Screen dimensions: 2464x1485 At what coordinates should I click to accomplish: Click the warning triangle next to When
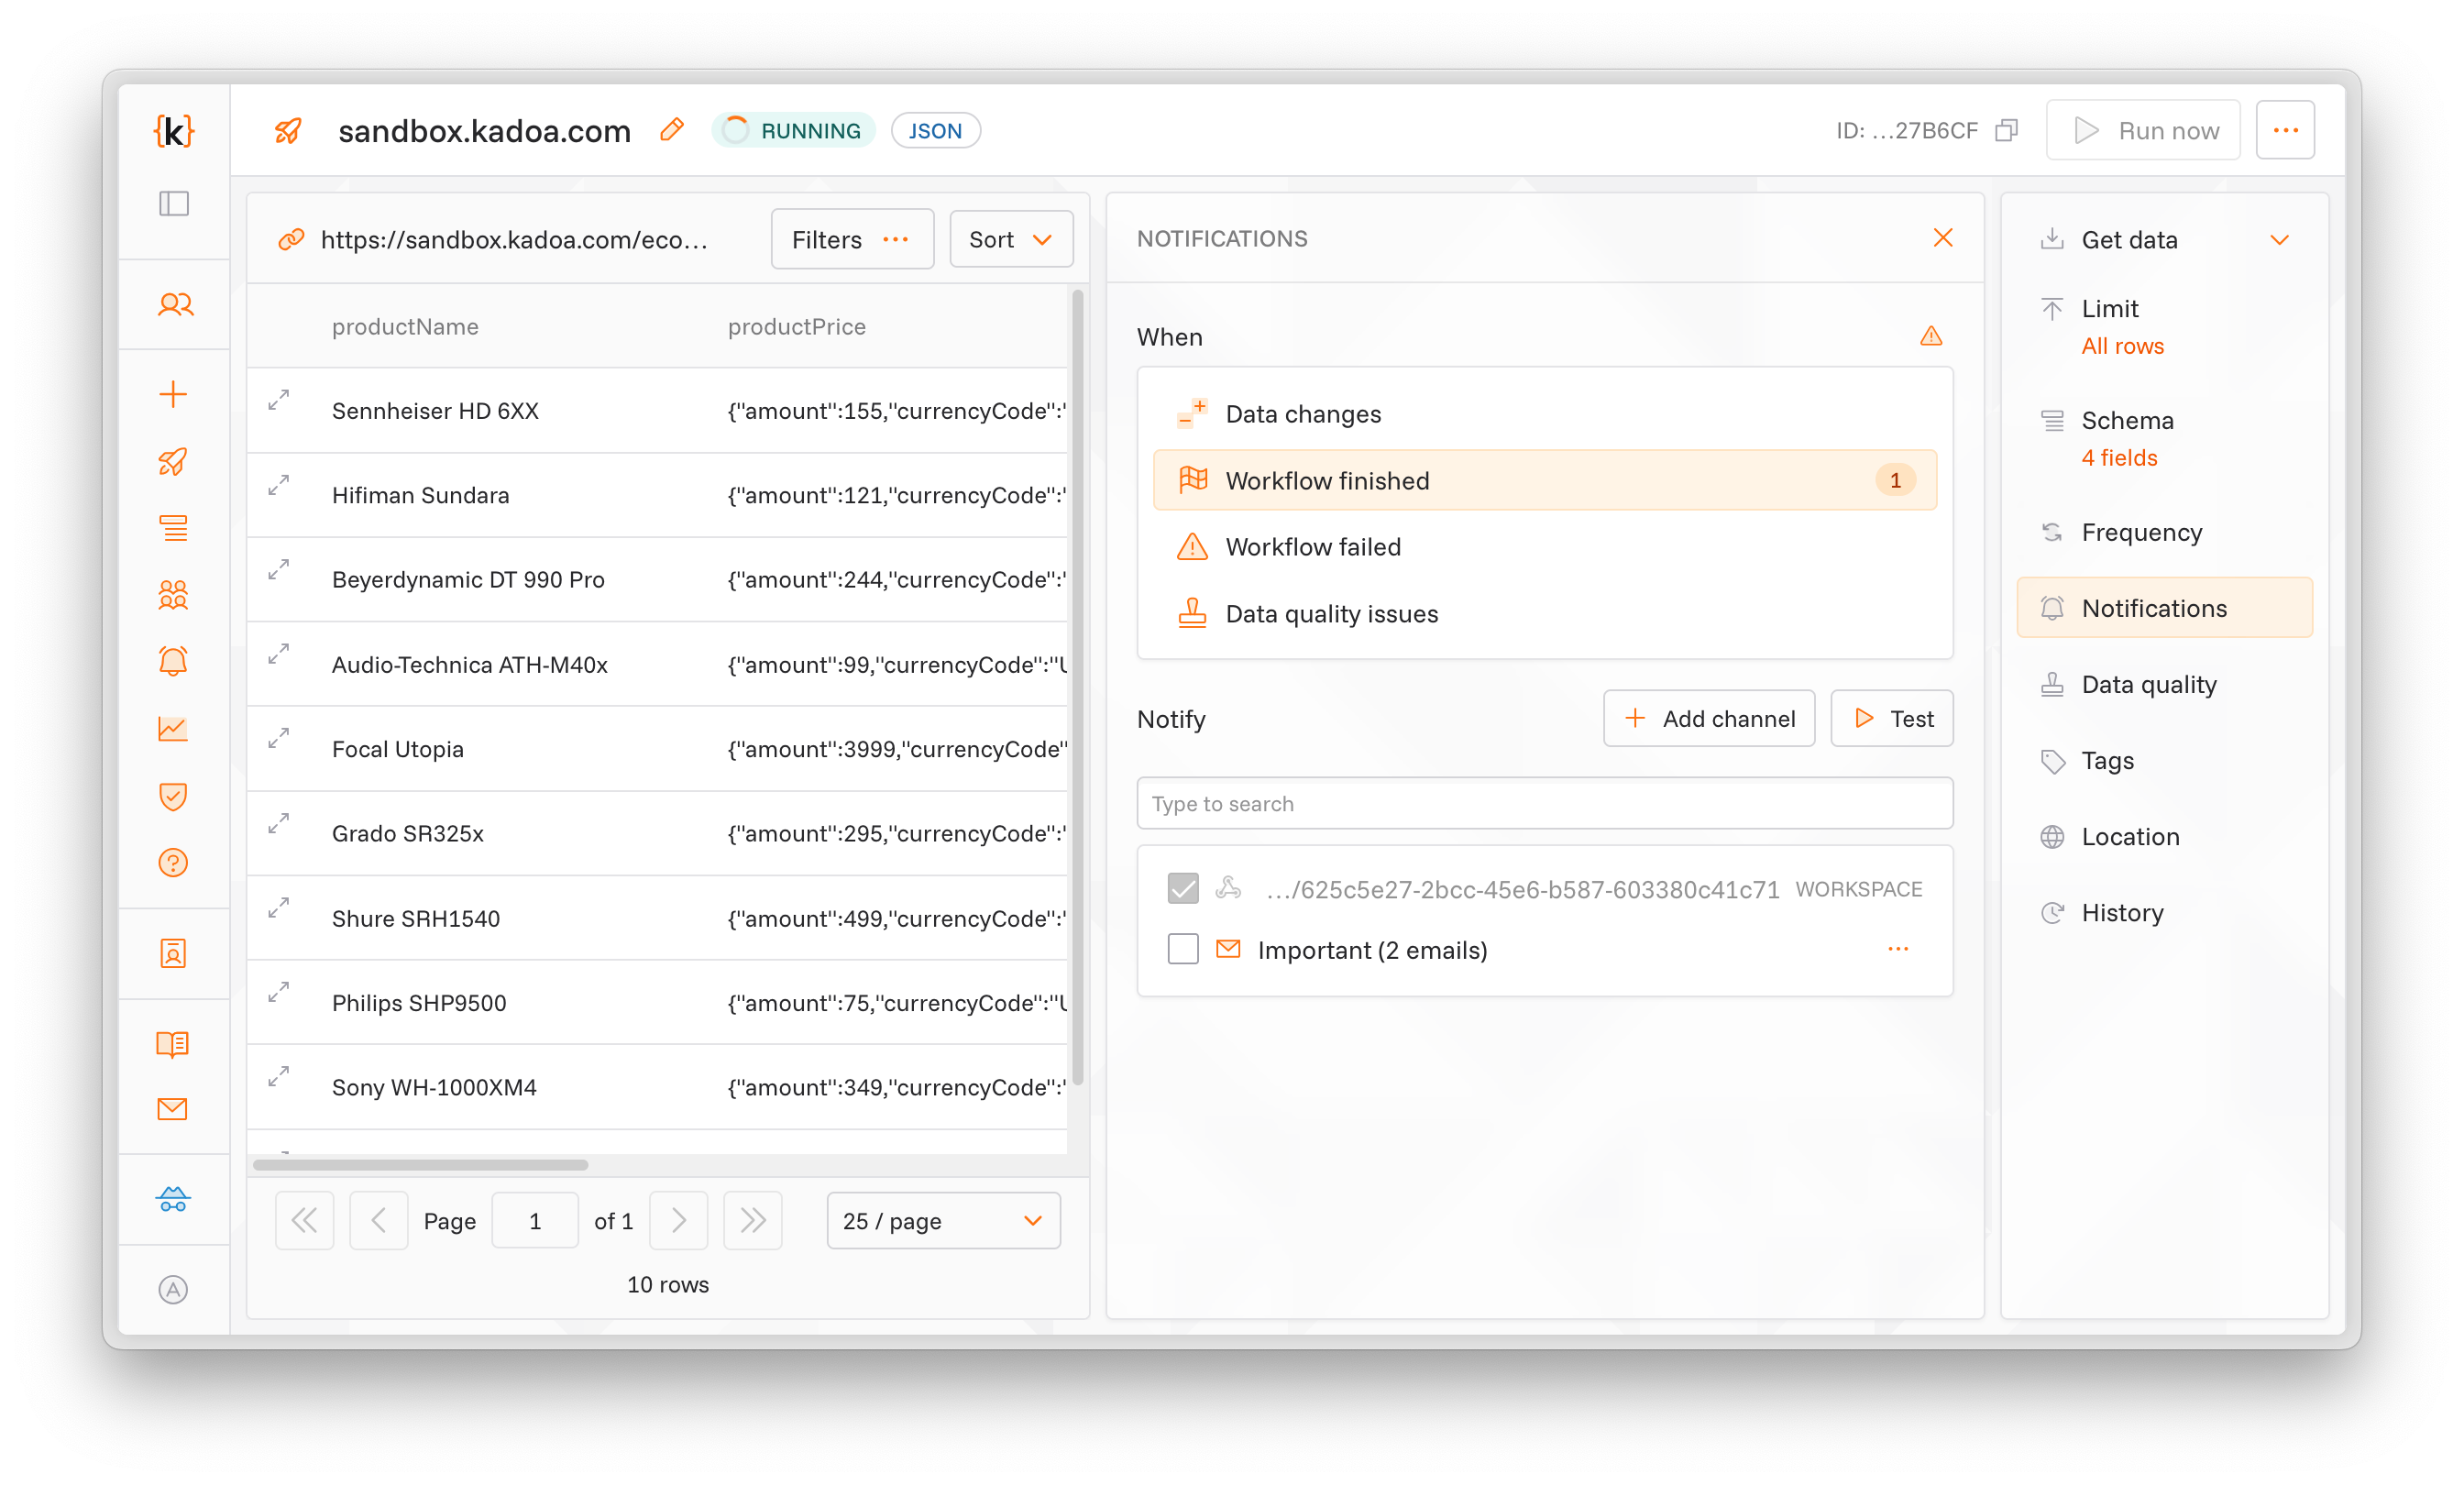[1931, 336]
